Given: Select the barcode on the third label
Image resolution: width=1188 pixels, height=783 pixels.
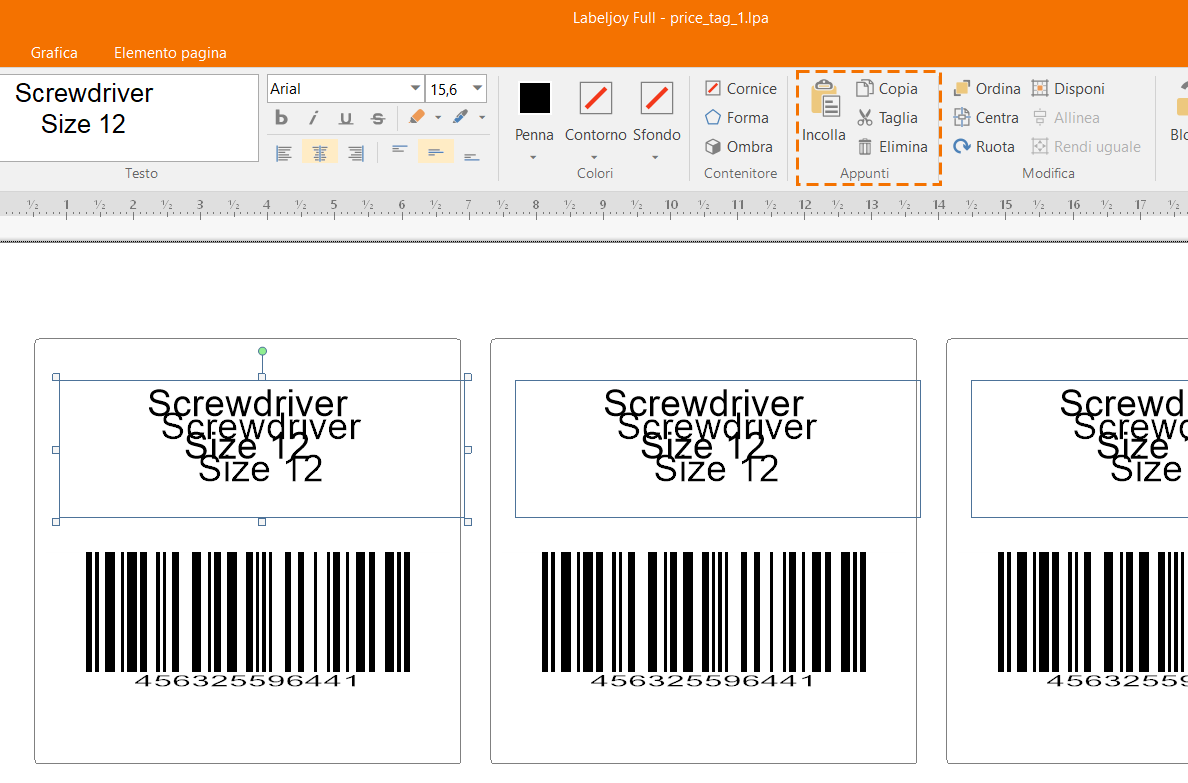Looking at the screenshot, I should tap(1093, 619).
